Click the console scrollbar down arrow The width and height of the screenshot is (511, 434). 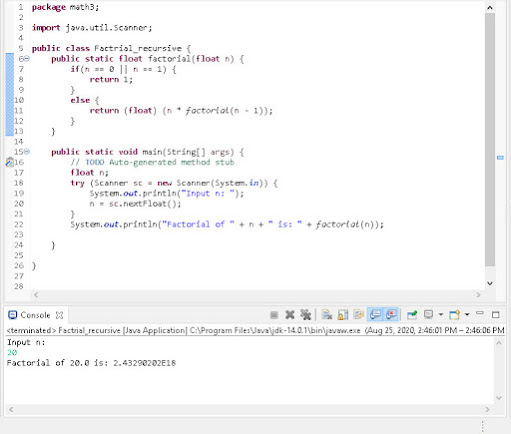[x=499, y=398]
